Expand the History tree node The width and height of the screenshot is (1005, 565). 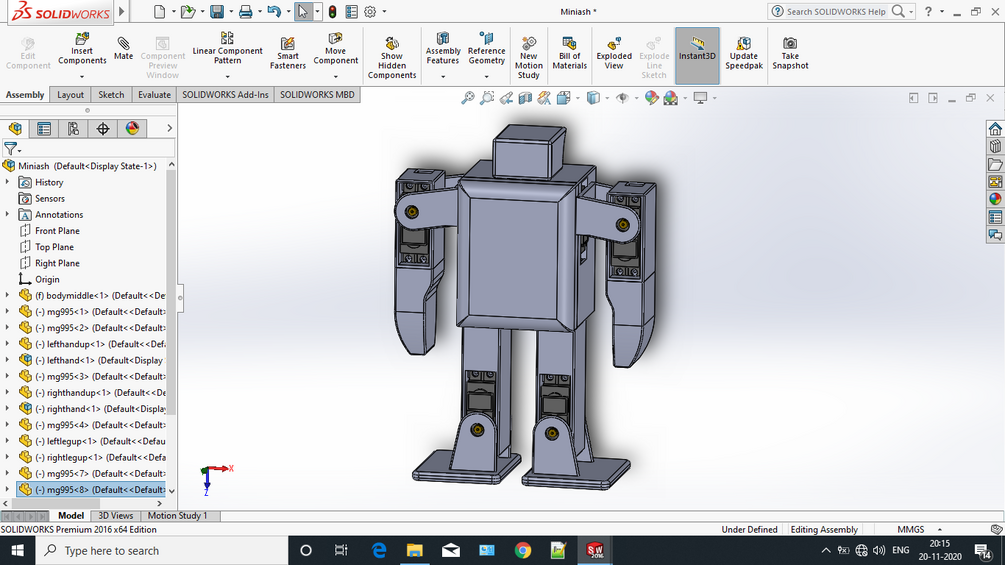click(8, 182)
